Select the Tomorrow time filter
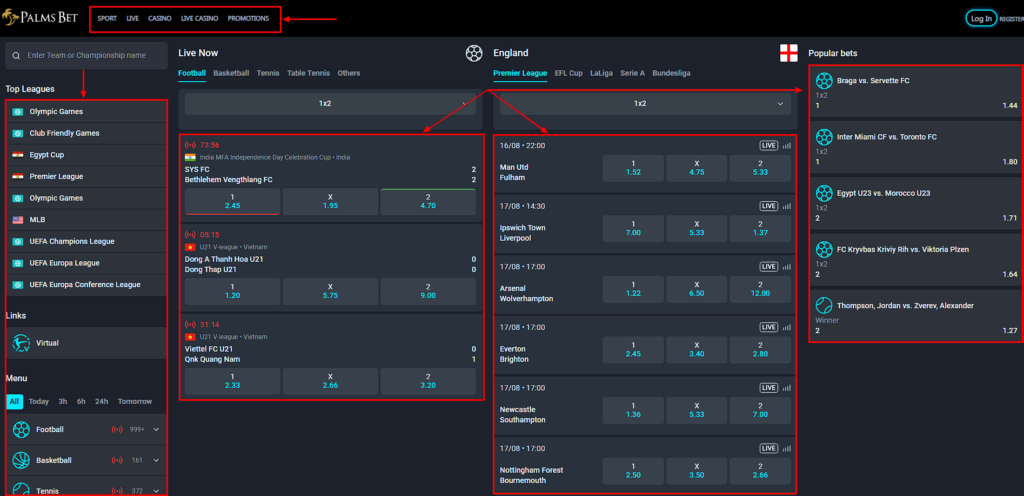The image size is (1024, 496). tap(135, 401)
